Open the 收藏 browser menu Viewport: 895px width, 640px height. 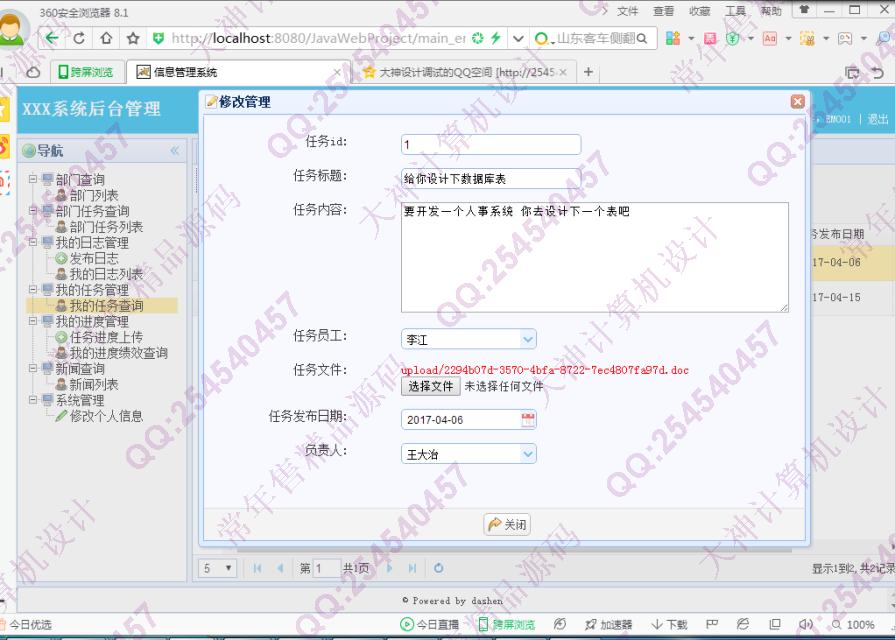click(x=699, y=11)
